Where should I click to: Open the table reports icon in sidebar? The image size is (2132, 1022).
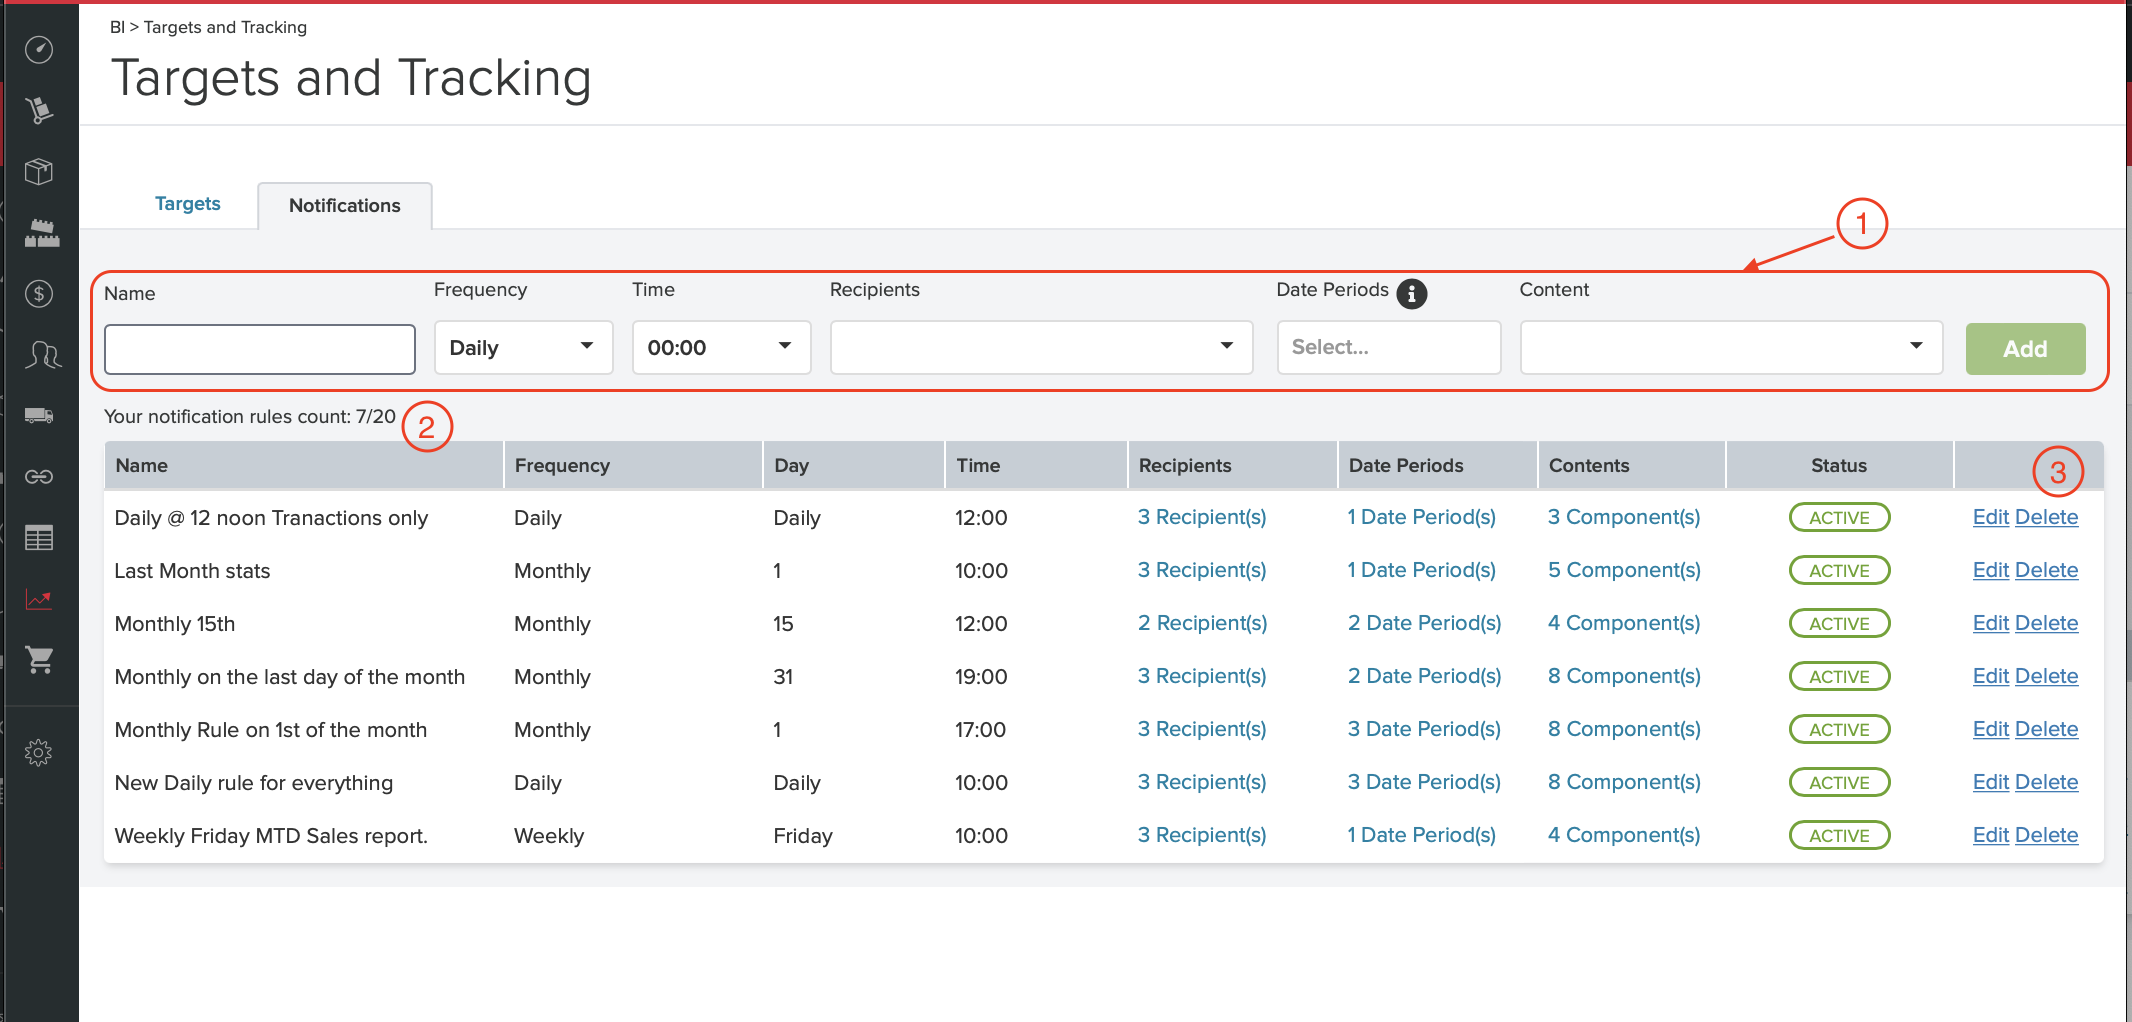pyautogui.click(x=39, y=538)
